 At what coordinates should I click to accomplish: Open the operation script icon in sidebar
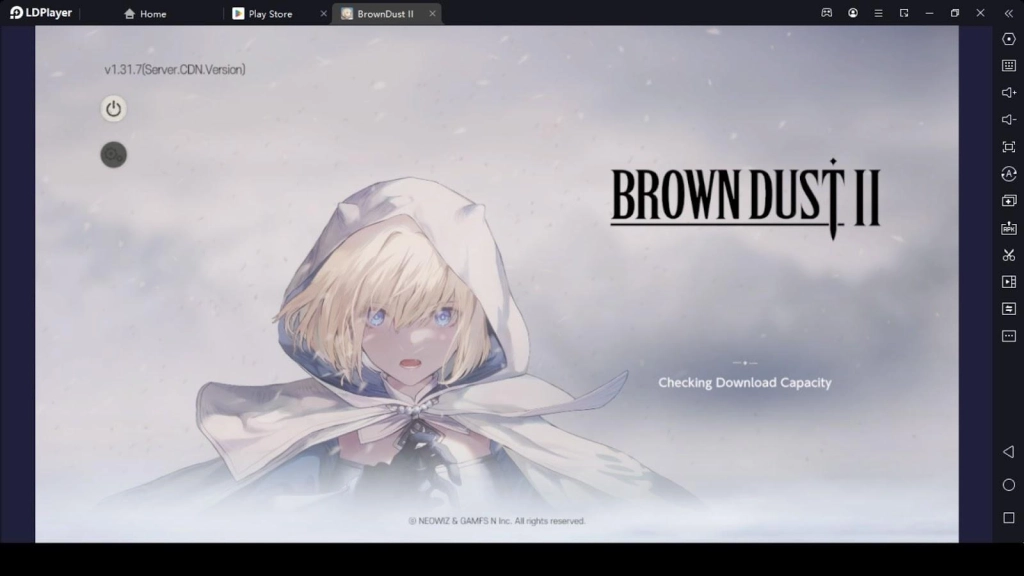coord(1009,308)
